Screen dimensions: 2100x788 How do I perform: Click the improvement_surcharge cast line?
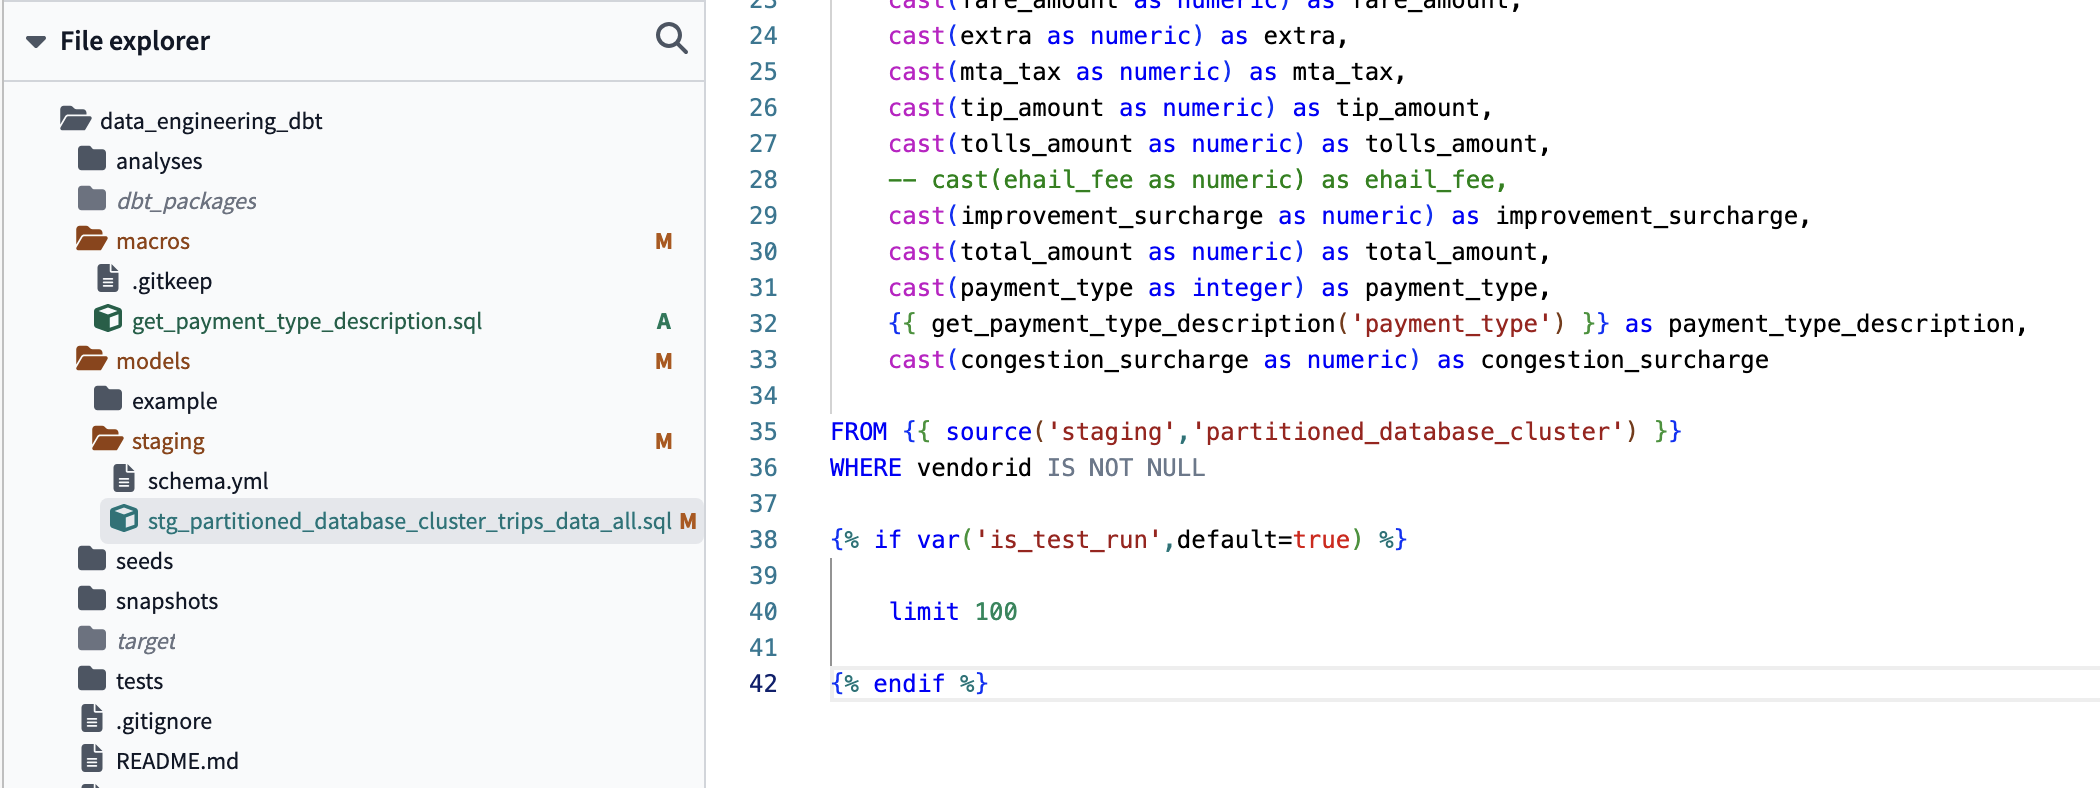tap(1349, 215)
